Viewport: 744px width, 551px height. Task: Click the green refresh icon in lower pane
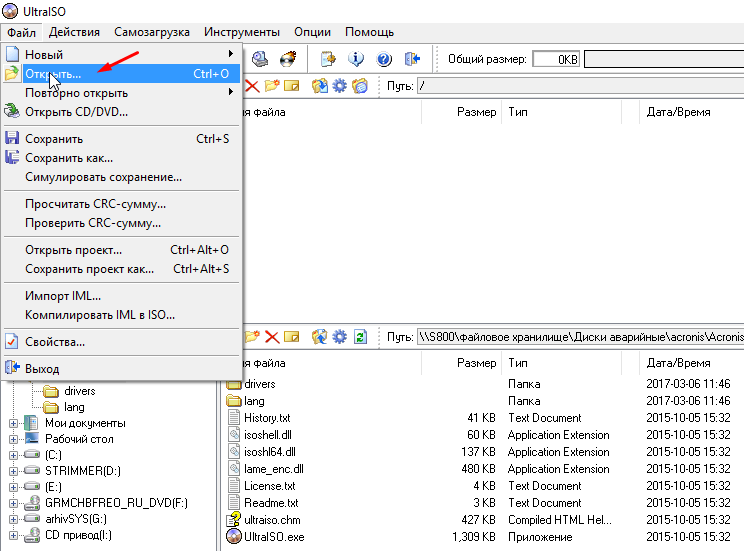(360, 337)
